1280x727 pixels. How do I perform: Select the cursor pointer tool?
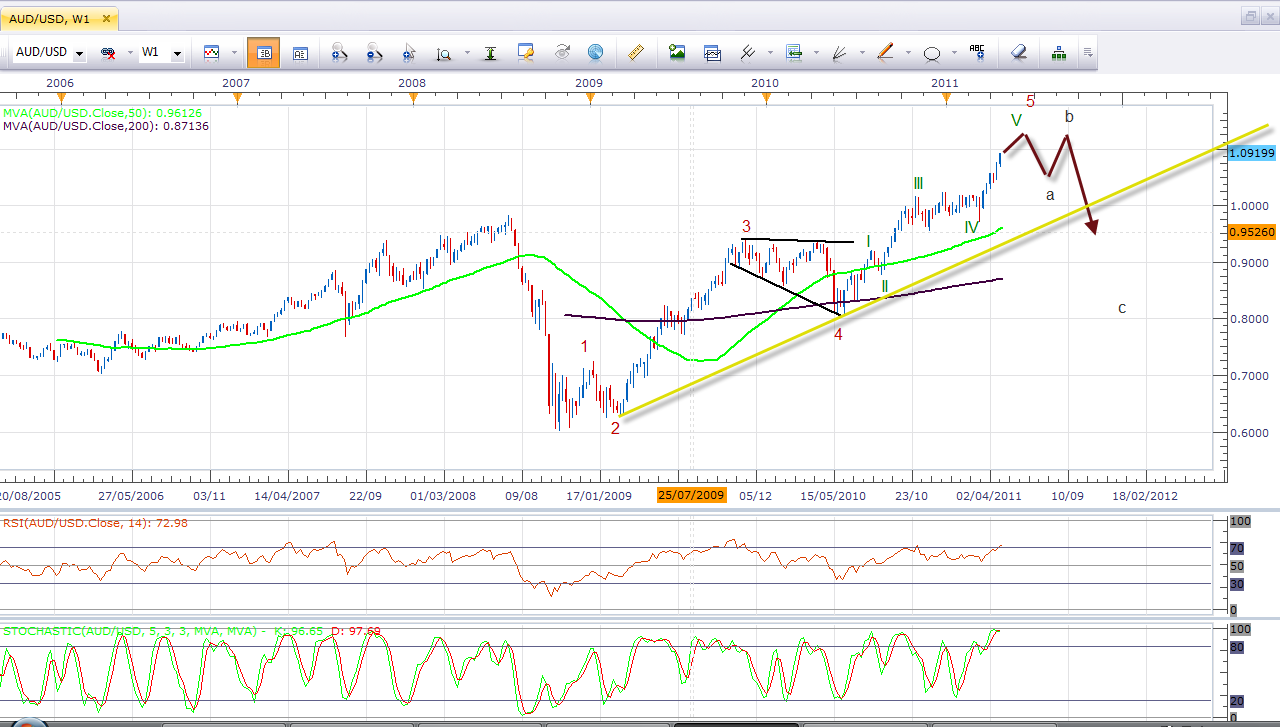(x=409, y=52)
